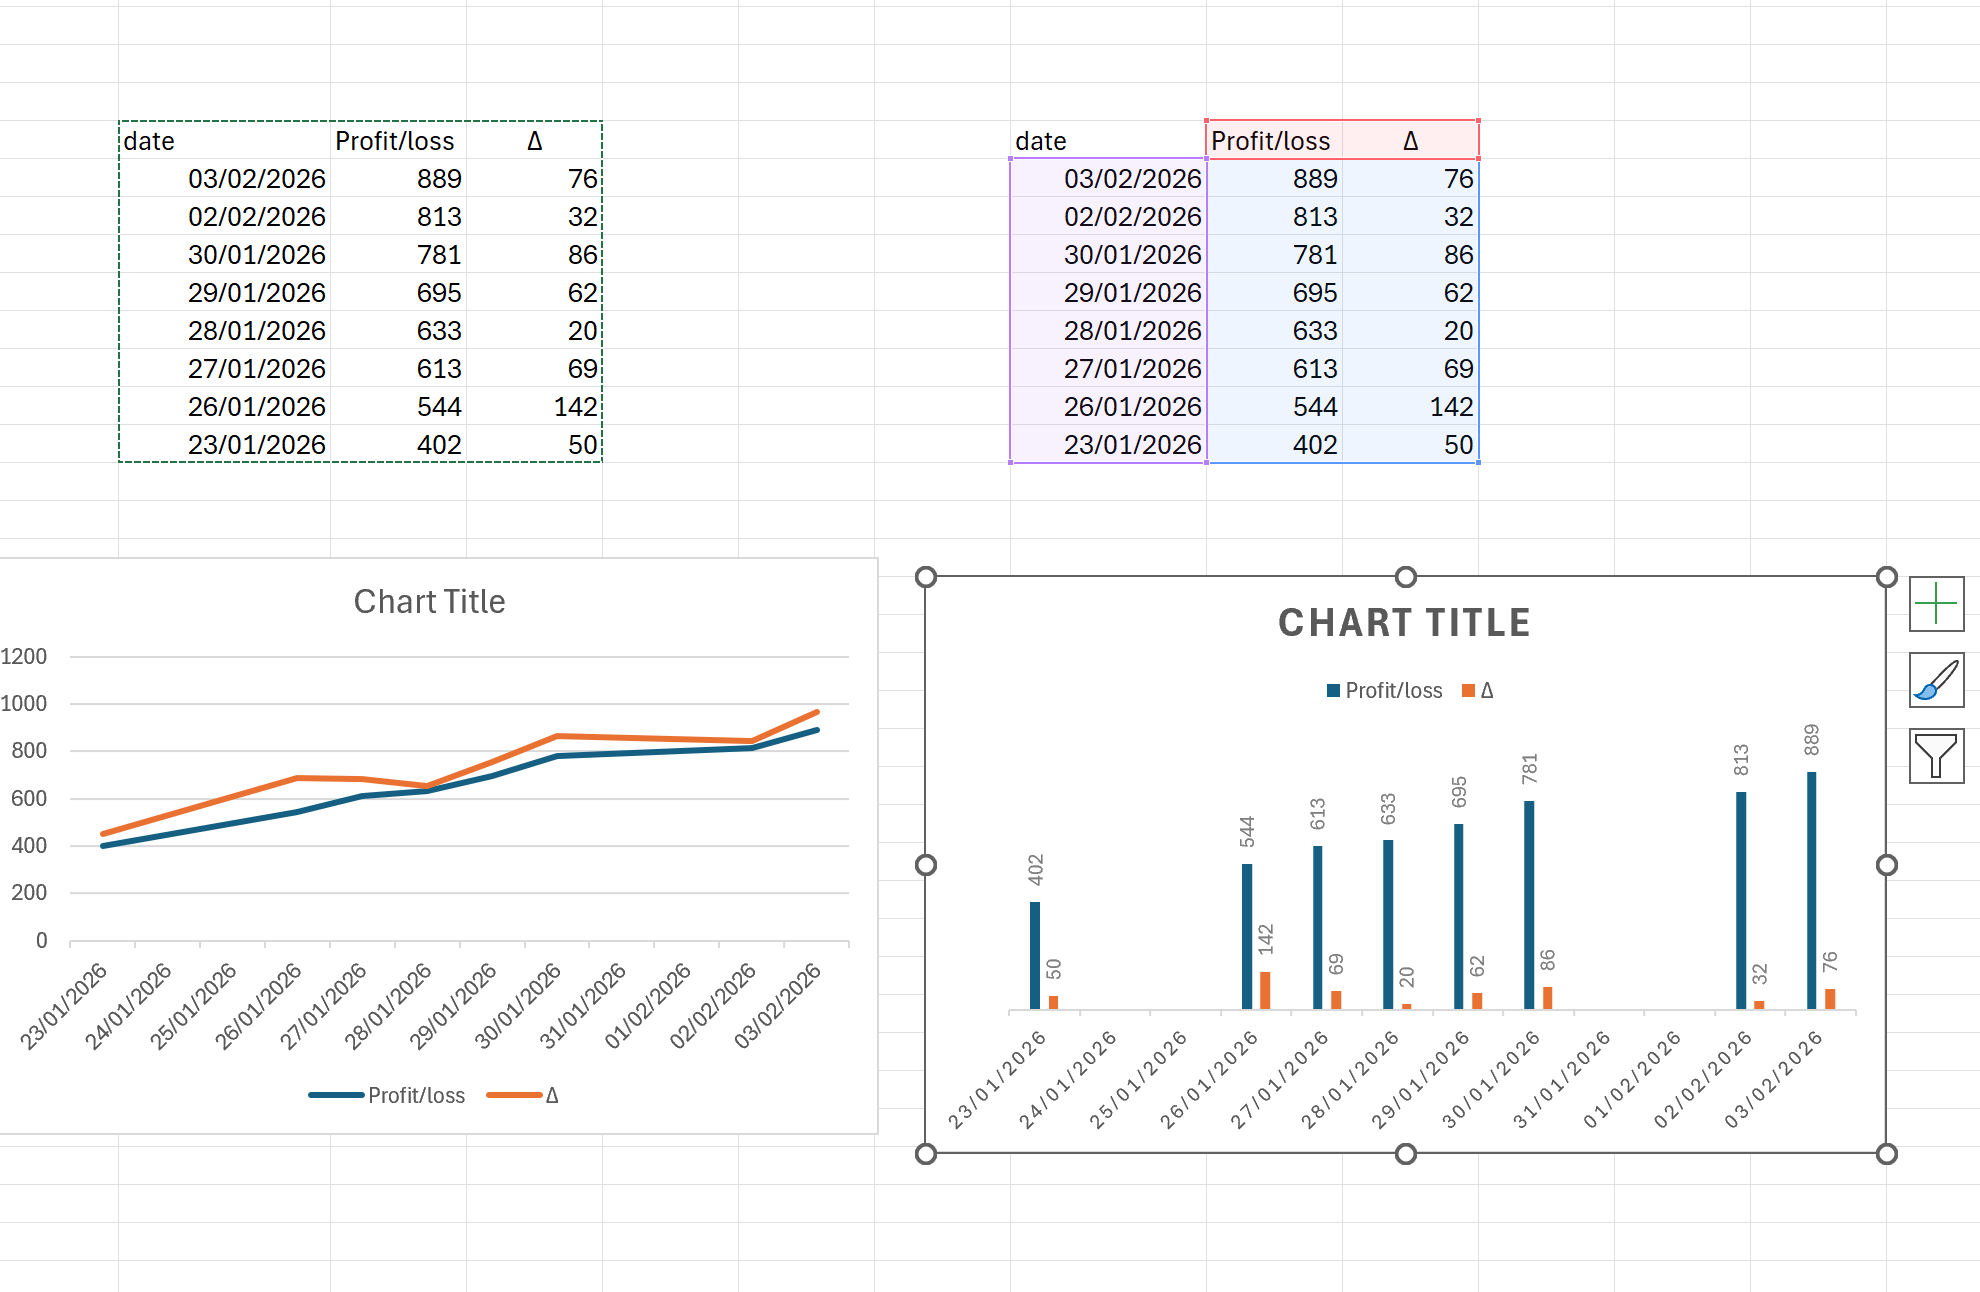The width and height of the screenshot is (1980, 1292).
Task: Select the CHART TITLE text in bar chart
Action: (x=1404, y=623)
